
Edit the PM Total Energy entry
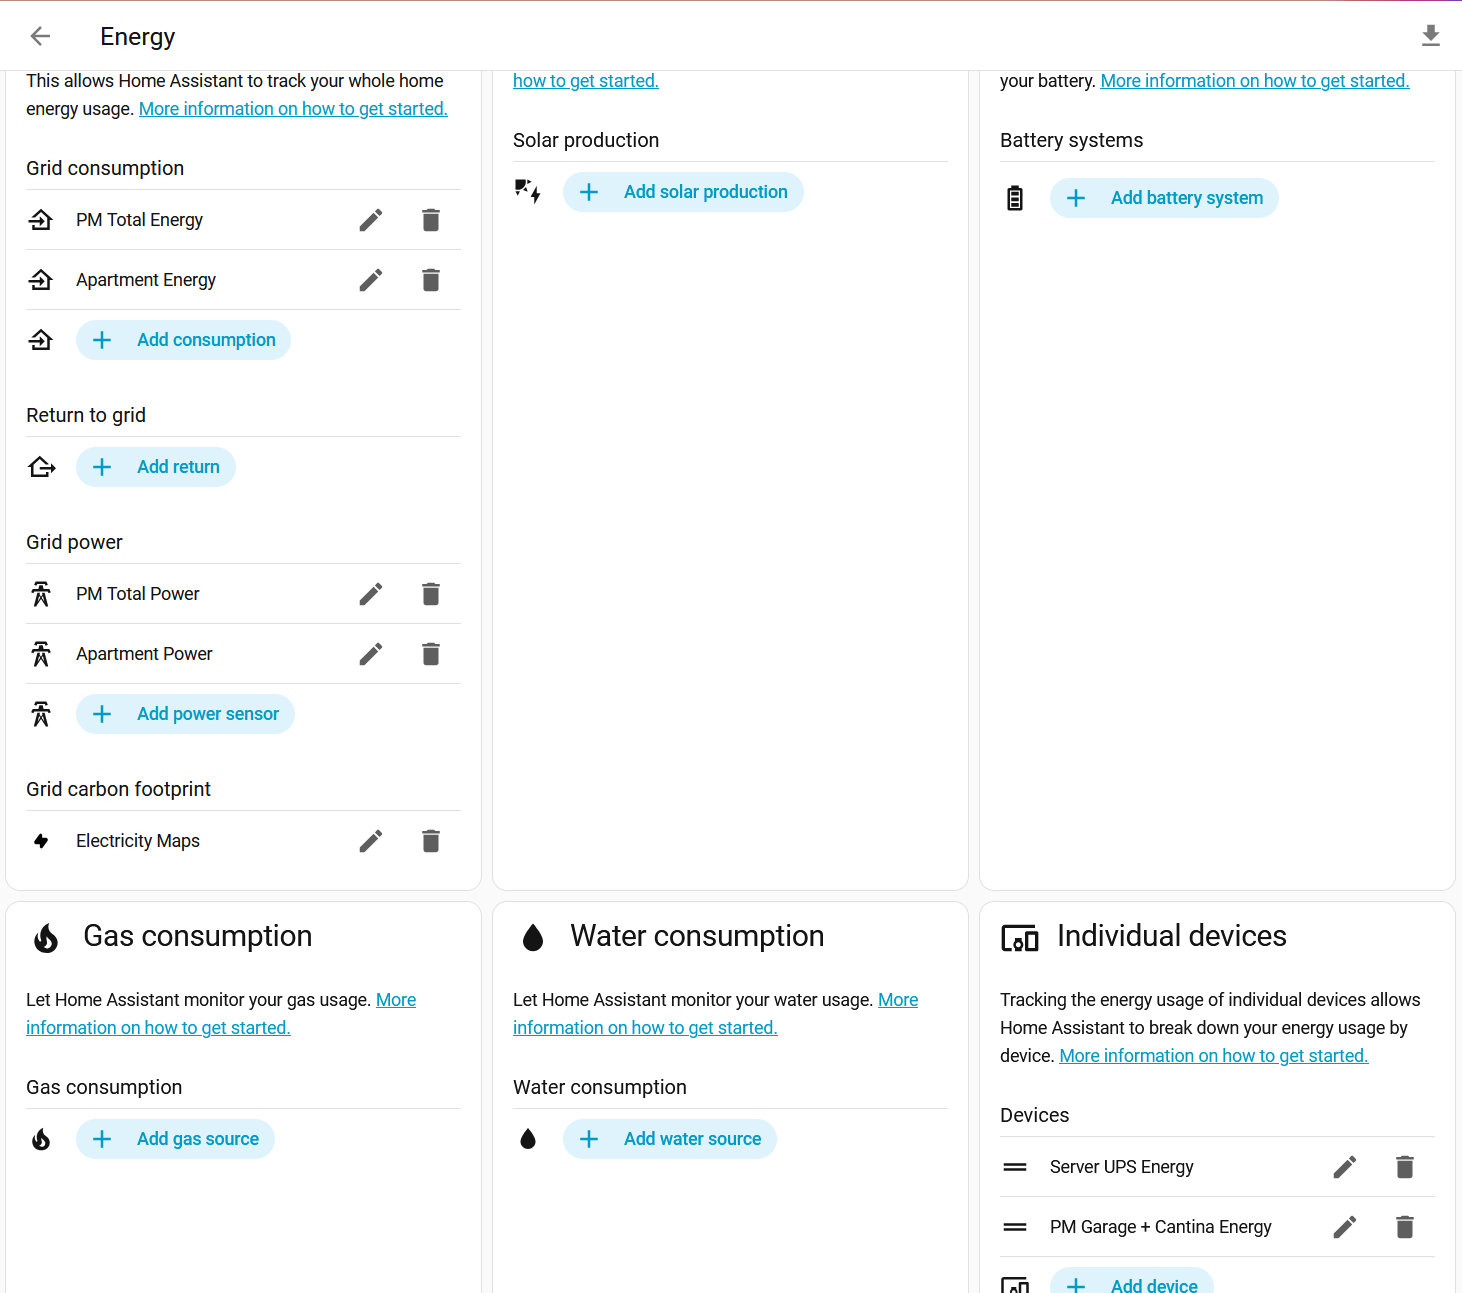(371, 220)
